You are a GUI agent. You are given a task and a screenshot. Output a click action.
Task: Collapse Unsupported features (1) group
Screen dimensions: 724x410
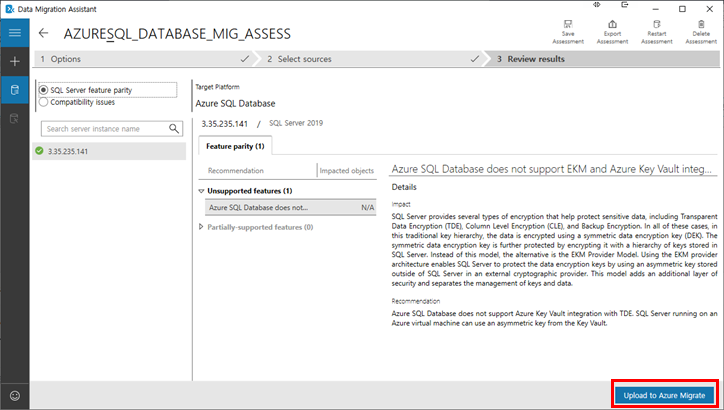coord(201,191)
